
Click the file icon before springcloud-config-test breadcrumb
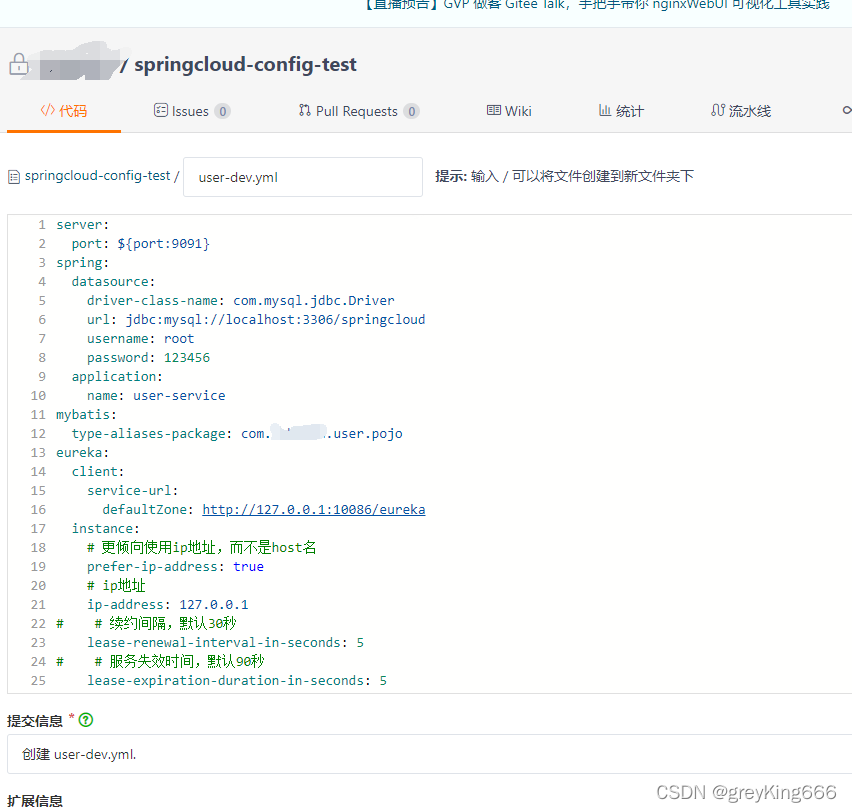pos(14,177)
